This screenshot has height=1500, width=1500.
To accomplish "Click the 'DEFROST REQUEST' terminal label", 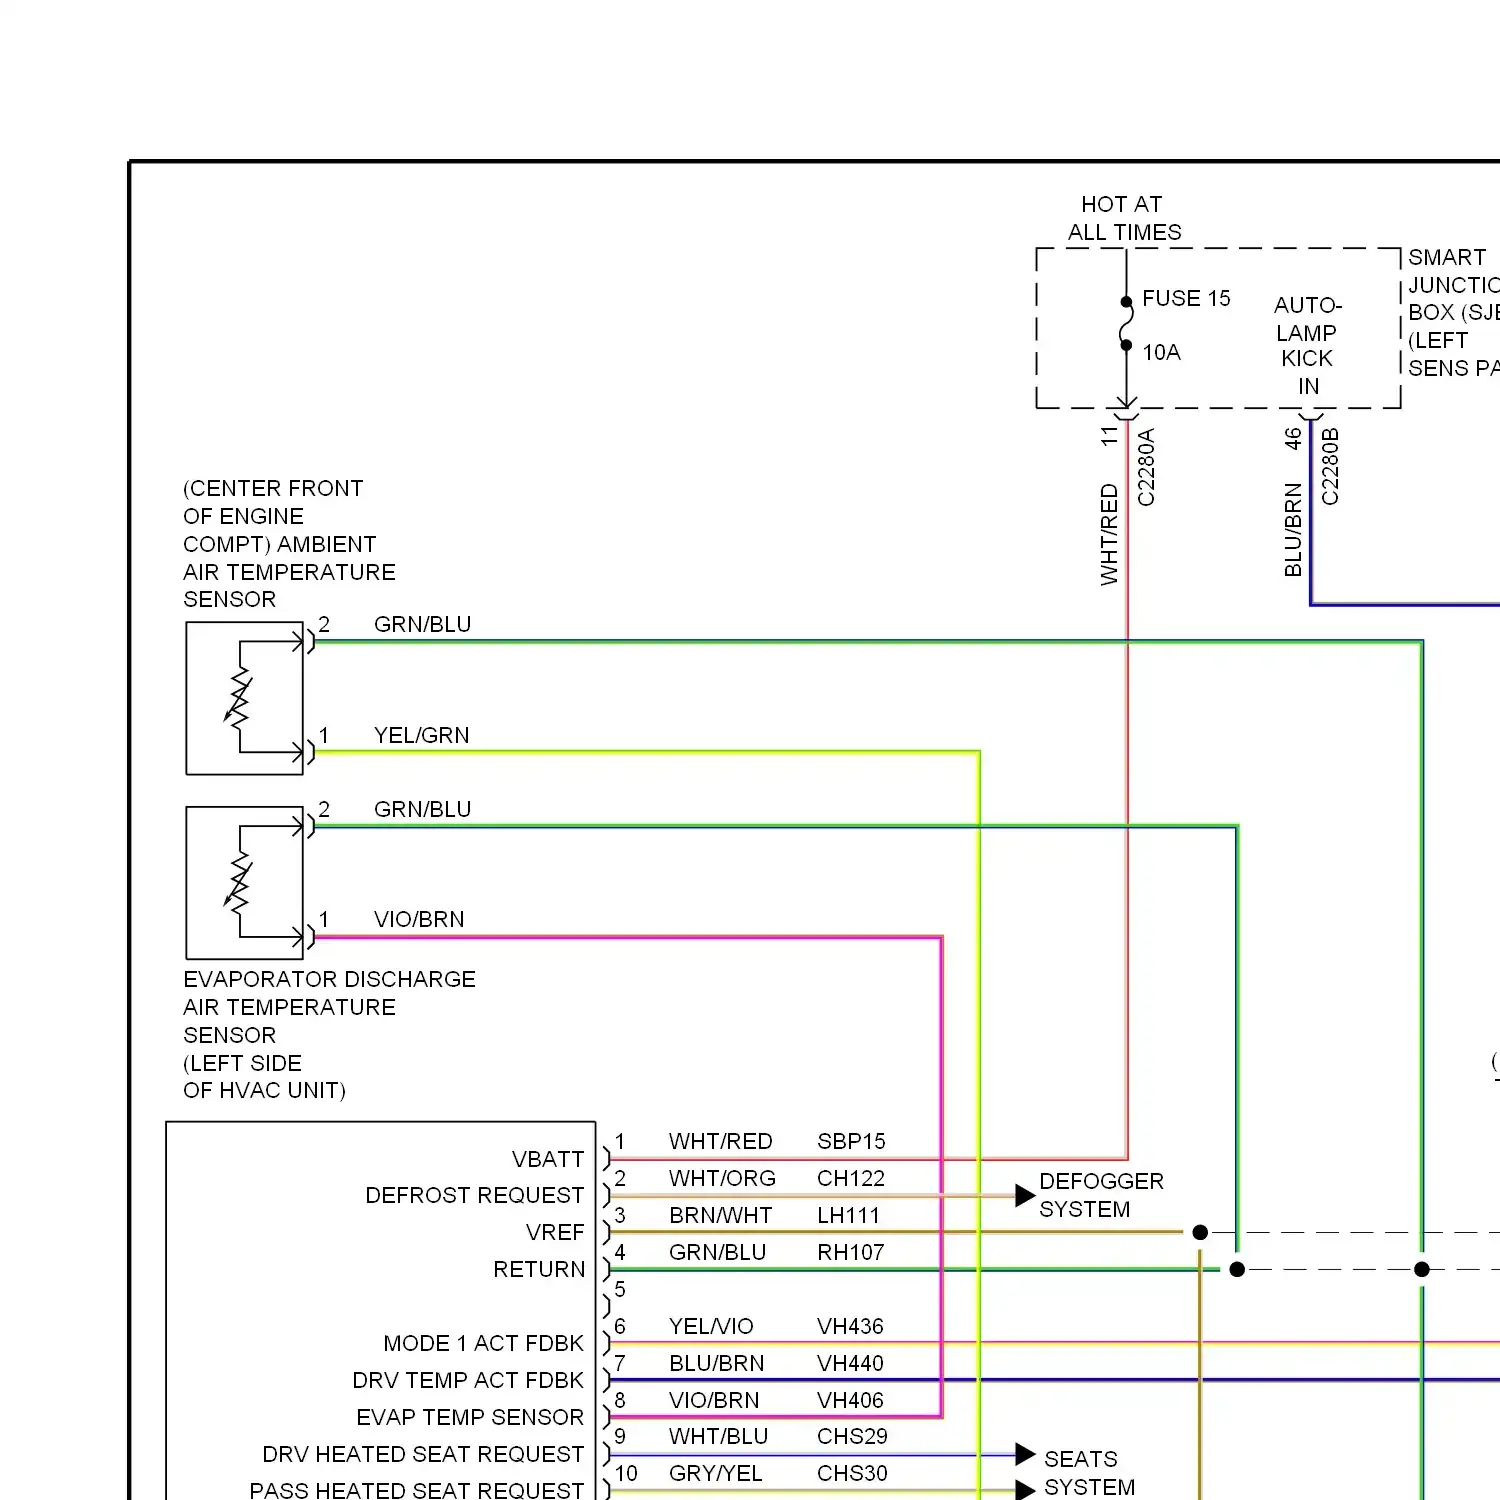I will 474,1196.
